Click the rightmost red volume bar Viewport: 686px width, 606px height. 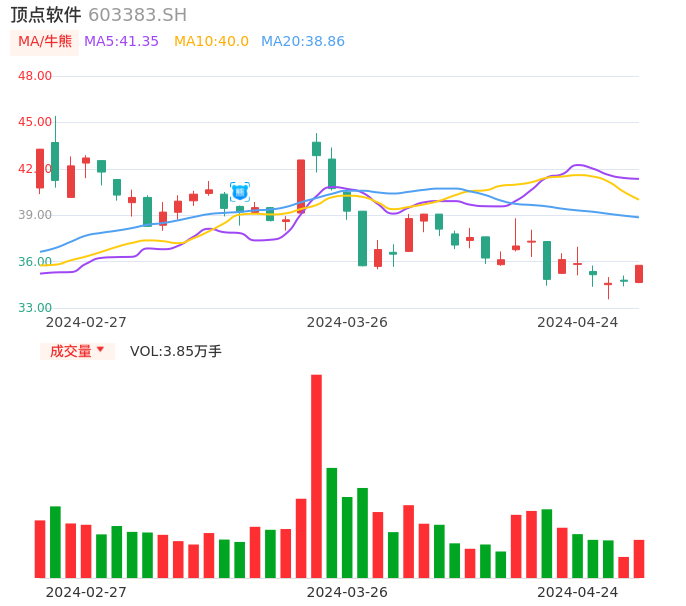tap(639, 559)
